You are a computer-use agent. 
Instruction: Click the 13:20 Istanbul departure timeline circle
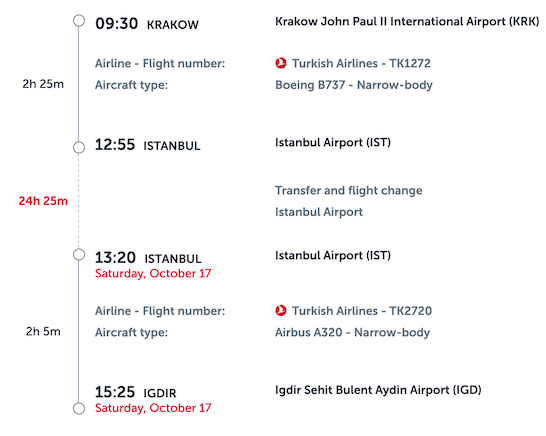point(79,255)
